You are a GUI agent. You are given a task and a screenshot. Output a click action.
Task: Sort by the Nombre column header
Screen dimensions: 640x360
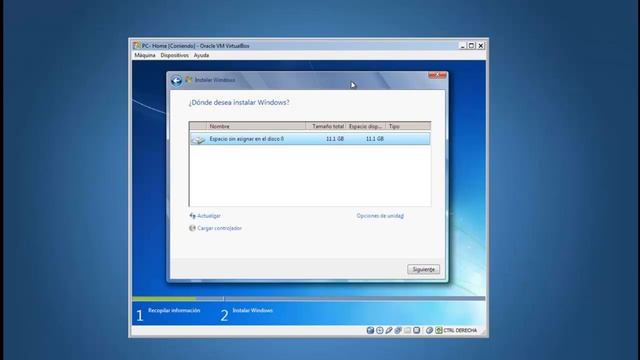coord(256,127)
